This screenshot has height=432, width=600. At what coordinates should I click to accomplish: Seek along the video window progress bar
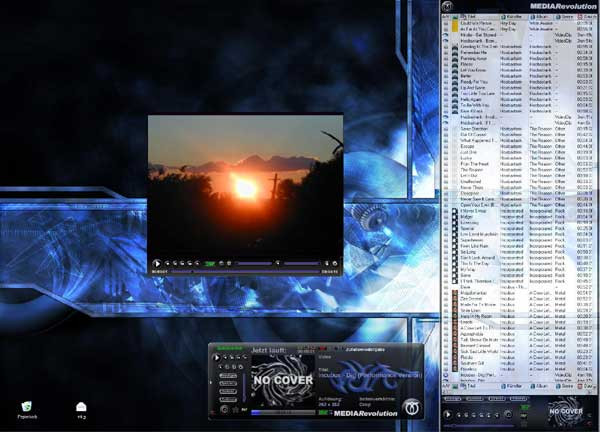[245, 272]
